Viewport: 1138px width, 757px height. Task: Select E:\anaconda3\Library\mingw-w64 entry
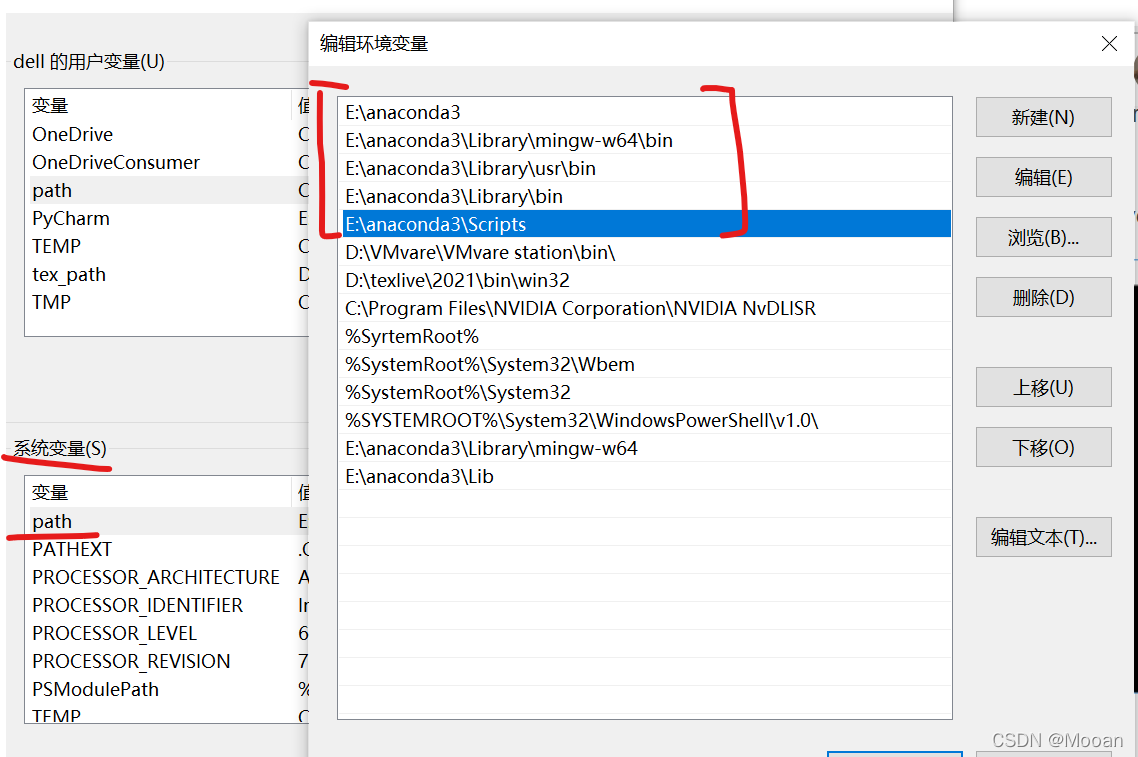[x=645, y=449]
